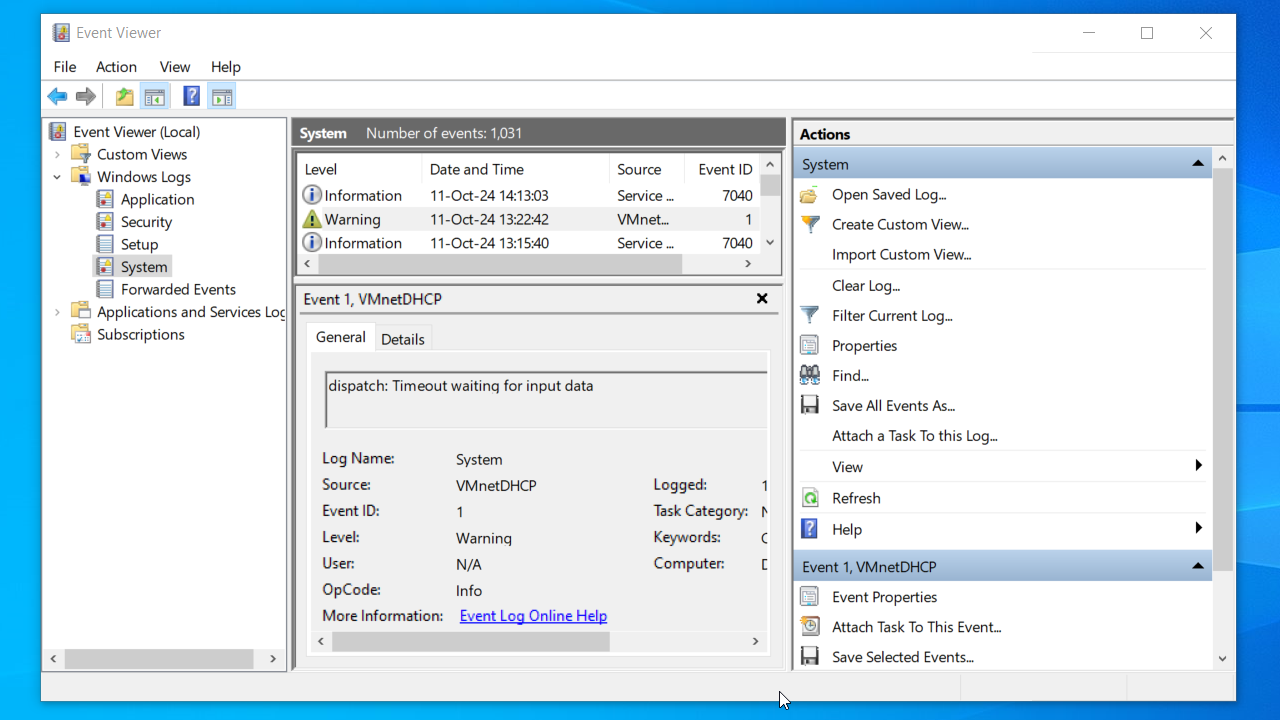Click the green Refresh action
This screenshot has width=1280, height=720.
pyautogui.click(x=856, y=498)
